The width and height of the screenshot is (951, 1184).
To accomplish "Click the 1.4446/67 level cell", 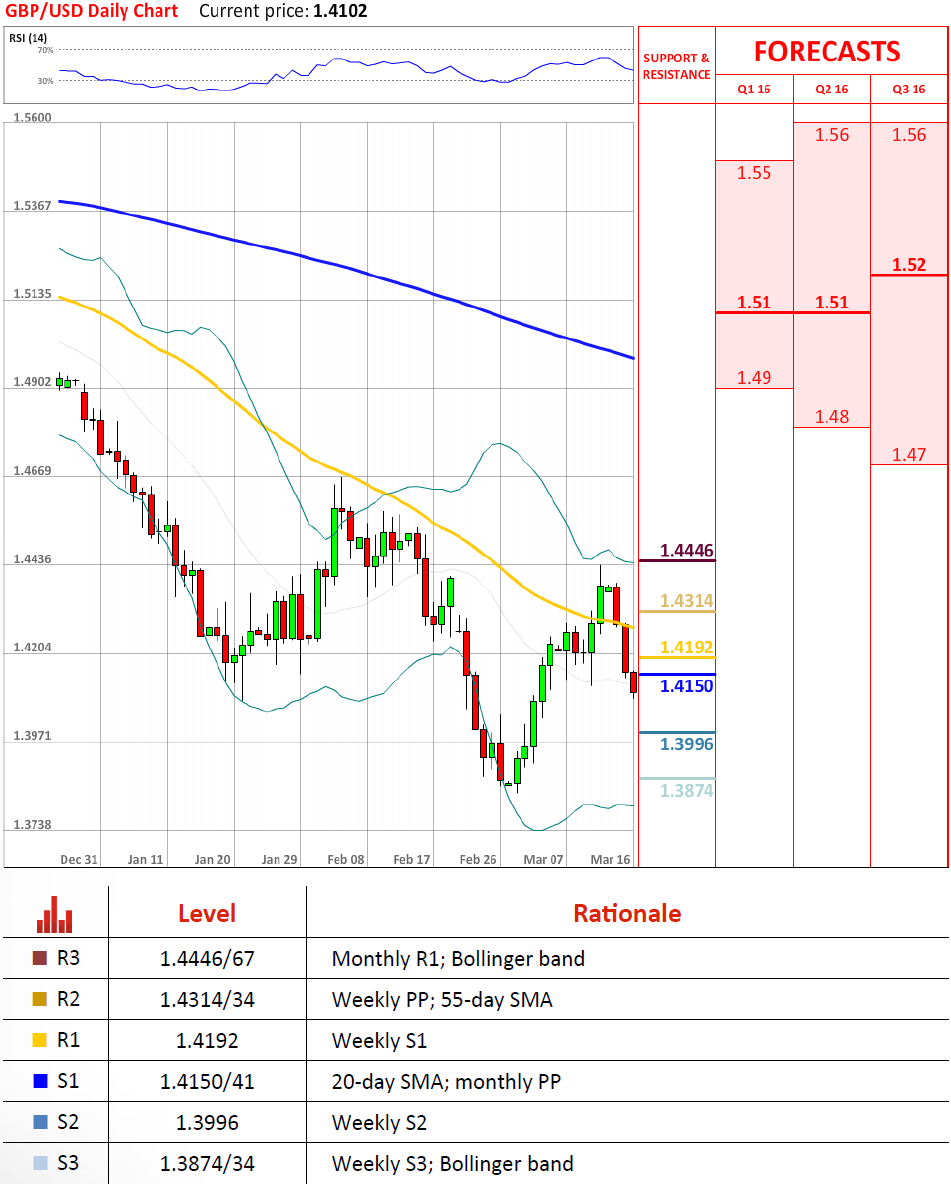I will 207,959.
